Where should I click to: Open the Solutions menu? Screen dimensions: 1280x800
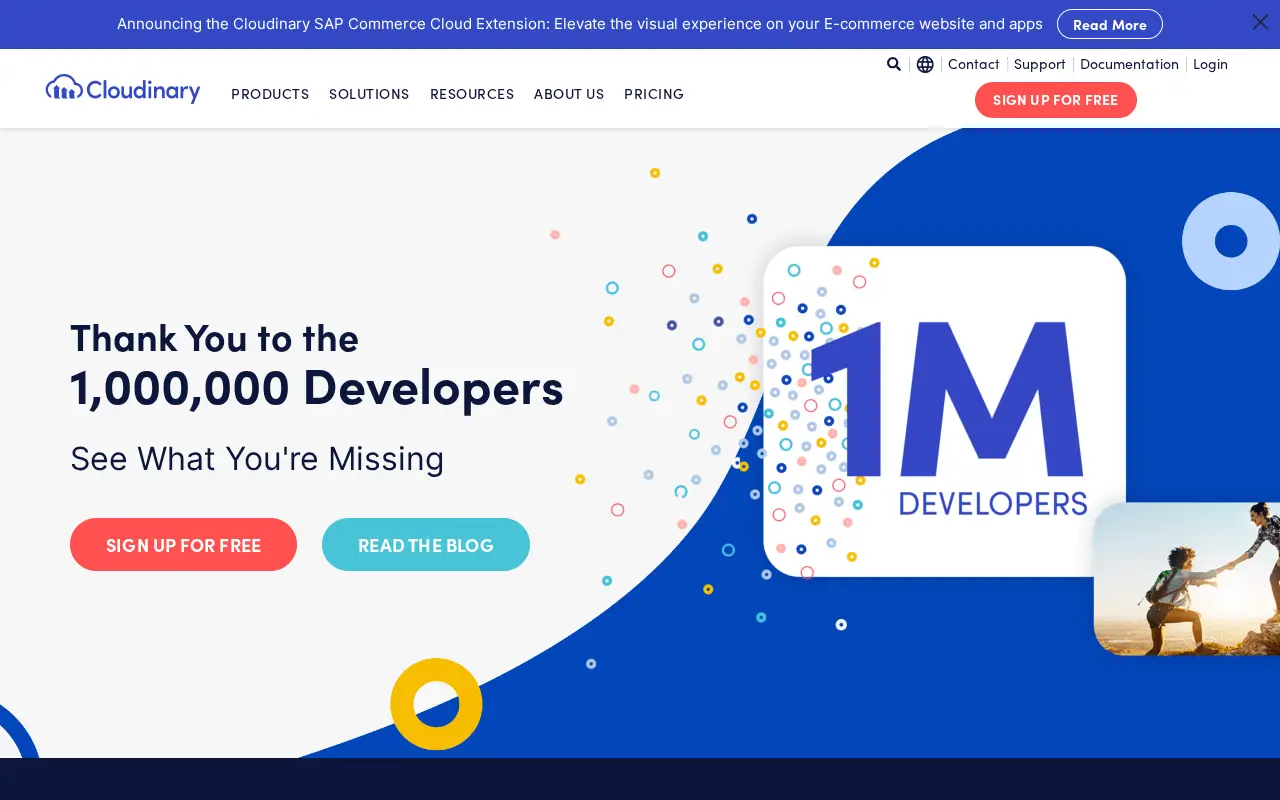coord(369,94)
